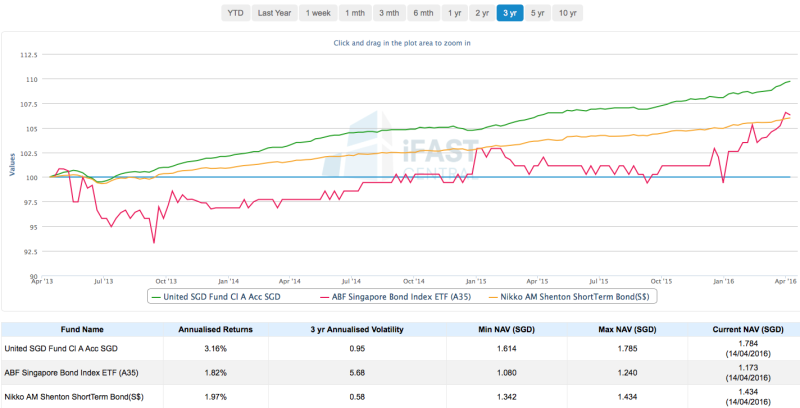The height and width of the screenshot is (408, 800).
Task: Click the Values y-axis title
Action: 11,165
